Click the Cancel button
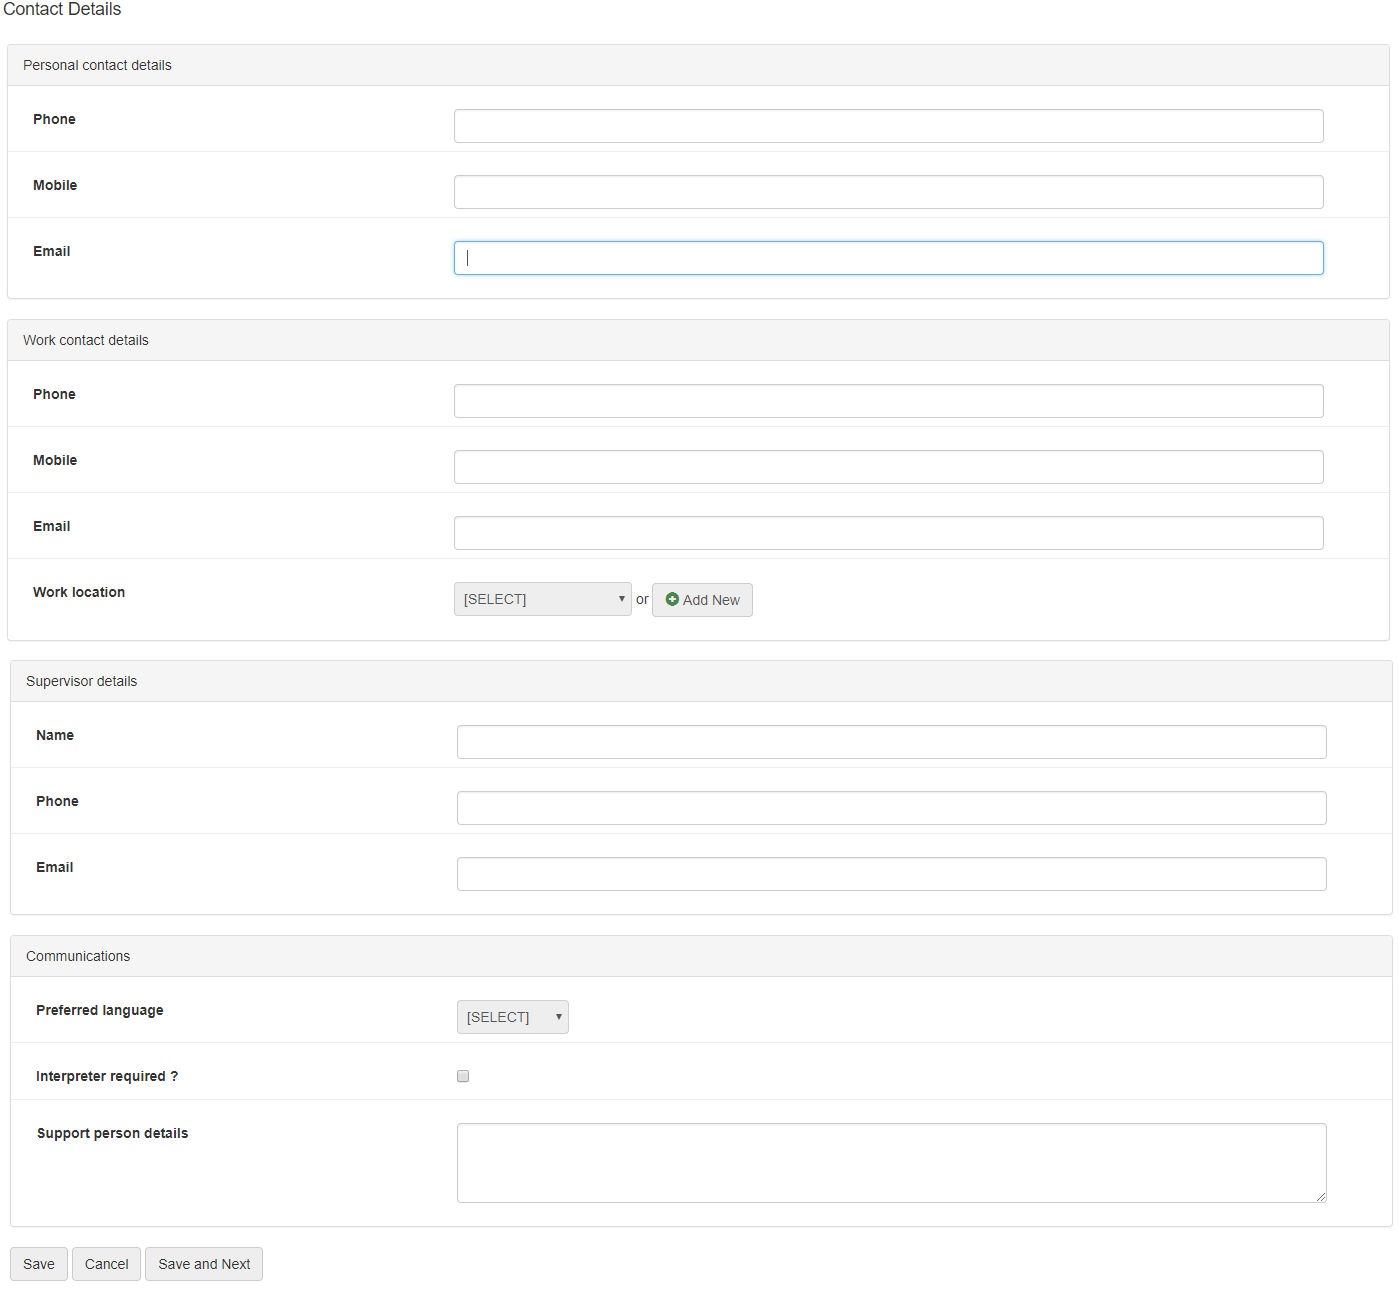Screen dimensions: 1398x1291 106,1264
